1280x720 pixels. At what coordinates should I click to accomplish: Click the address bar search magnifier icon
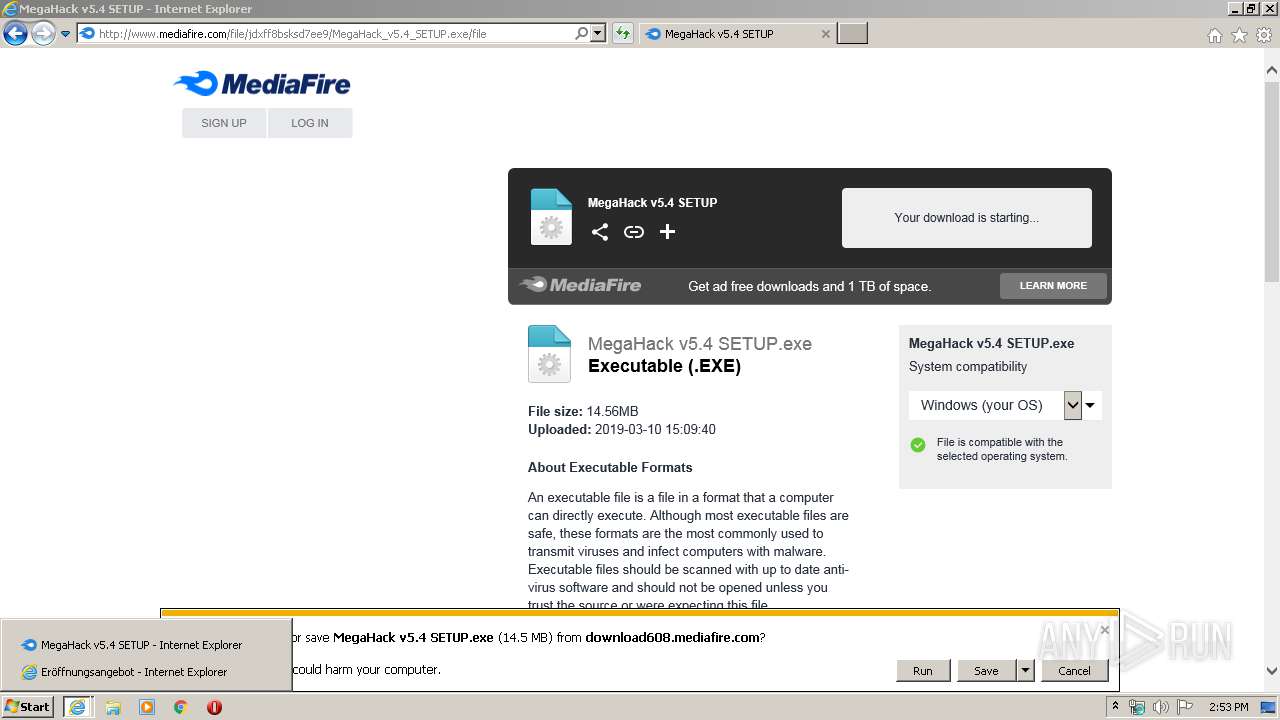pos(581,34)
